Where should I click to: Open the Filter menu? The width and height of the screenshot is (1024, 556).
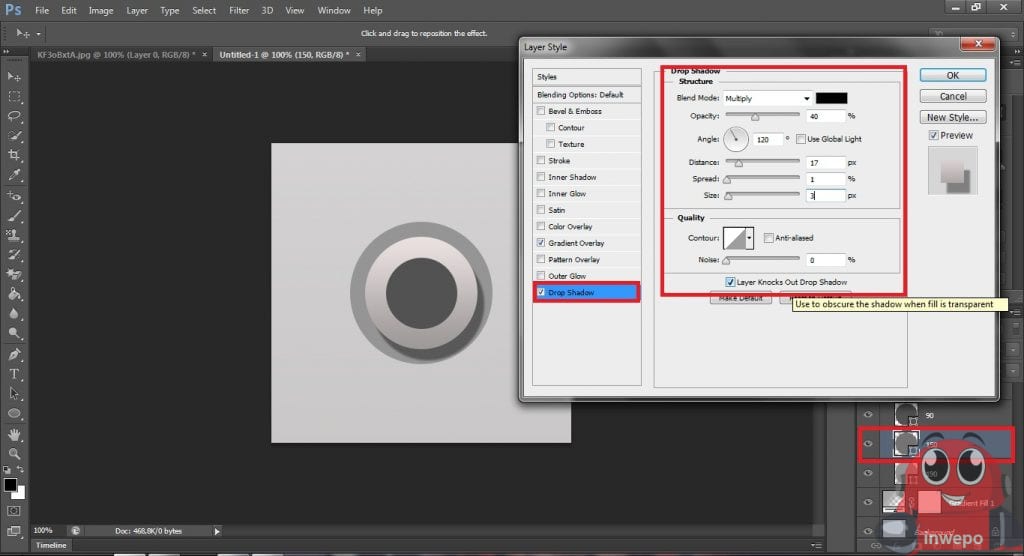(239, 10)
